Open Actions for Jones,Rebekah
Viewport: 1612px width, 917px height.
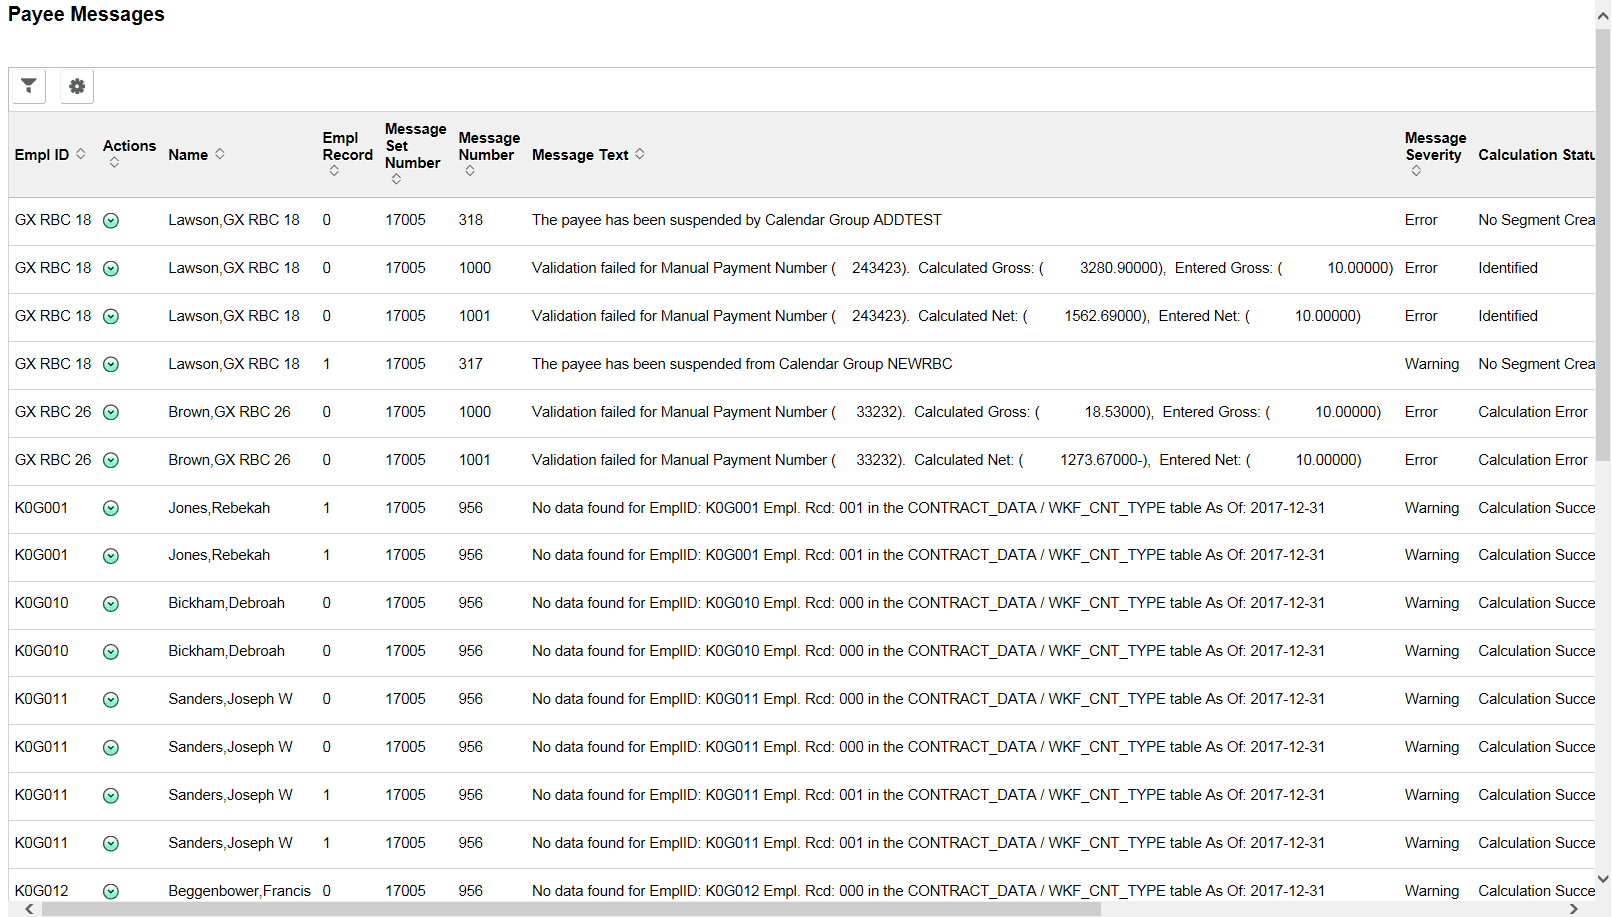111,508
